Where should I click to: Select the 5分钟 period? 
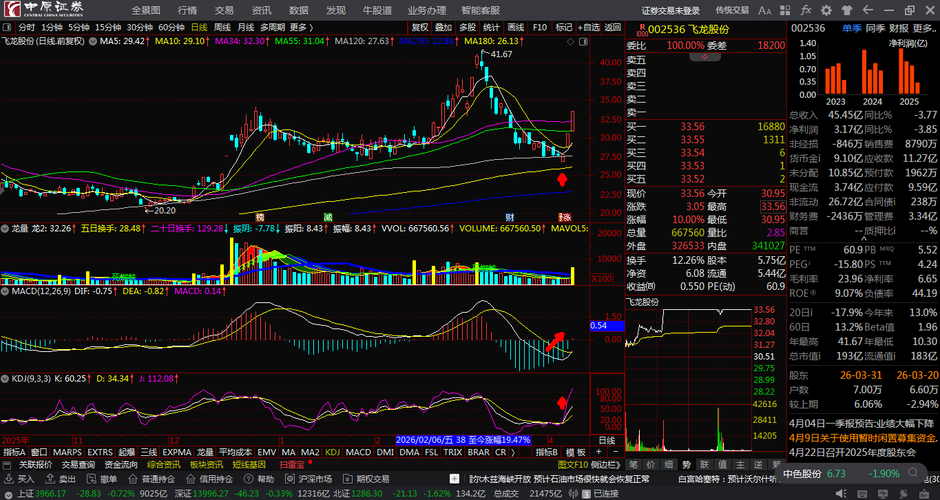[79, 28]
